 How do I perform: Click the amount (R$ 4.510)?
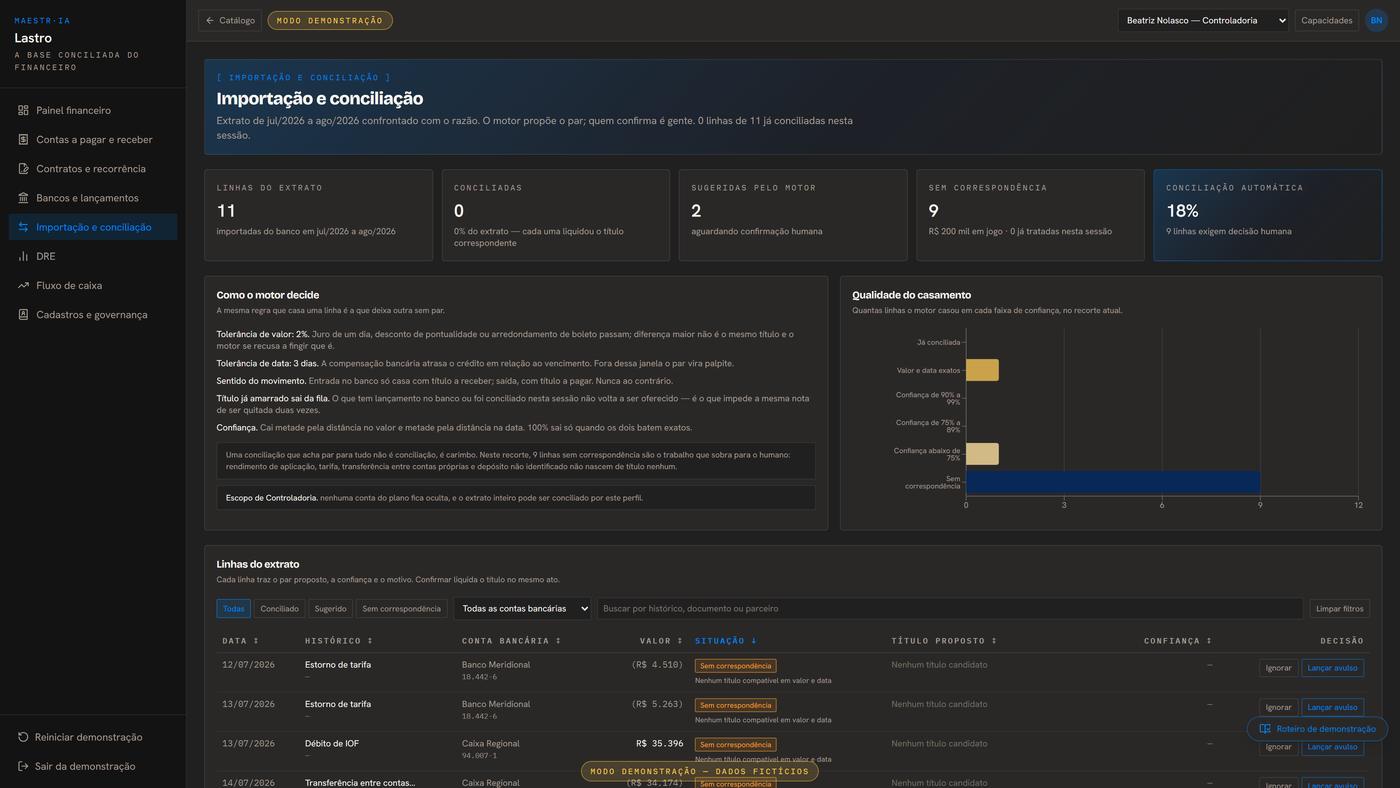(657, 665)
